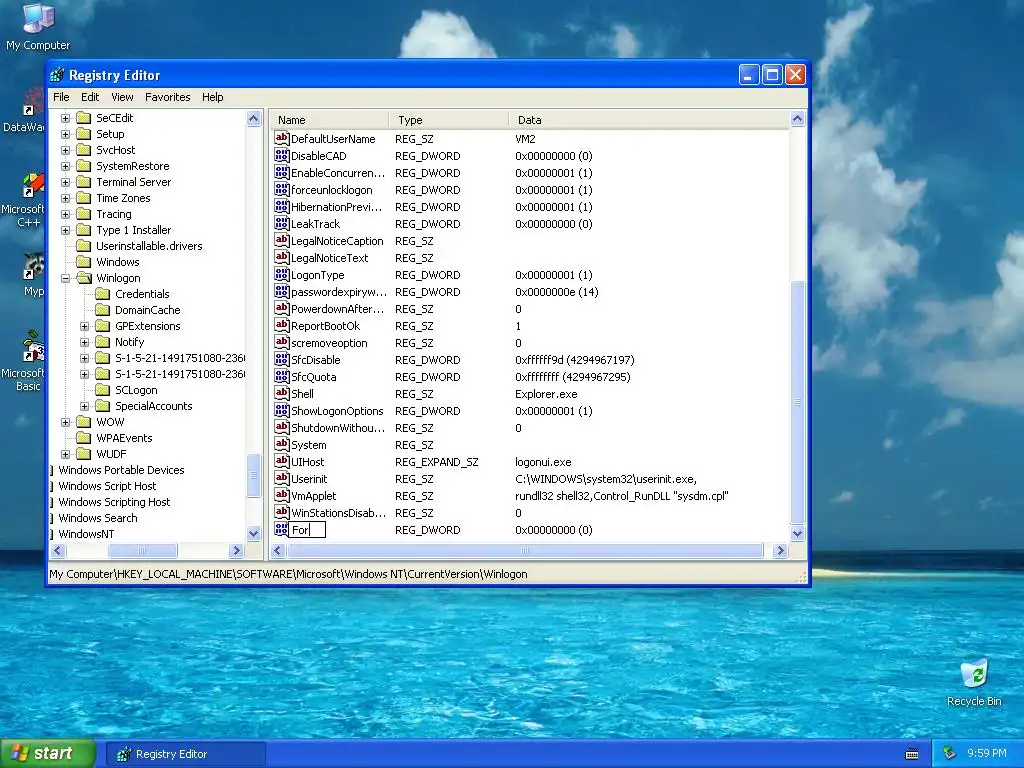This screenshot has width=1024, height=768.
Task: Open the Edit menu
Action: click(x=90, y=97)
